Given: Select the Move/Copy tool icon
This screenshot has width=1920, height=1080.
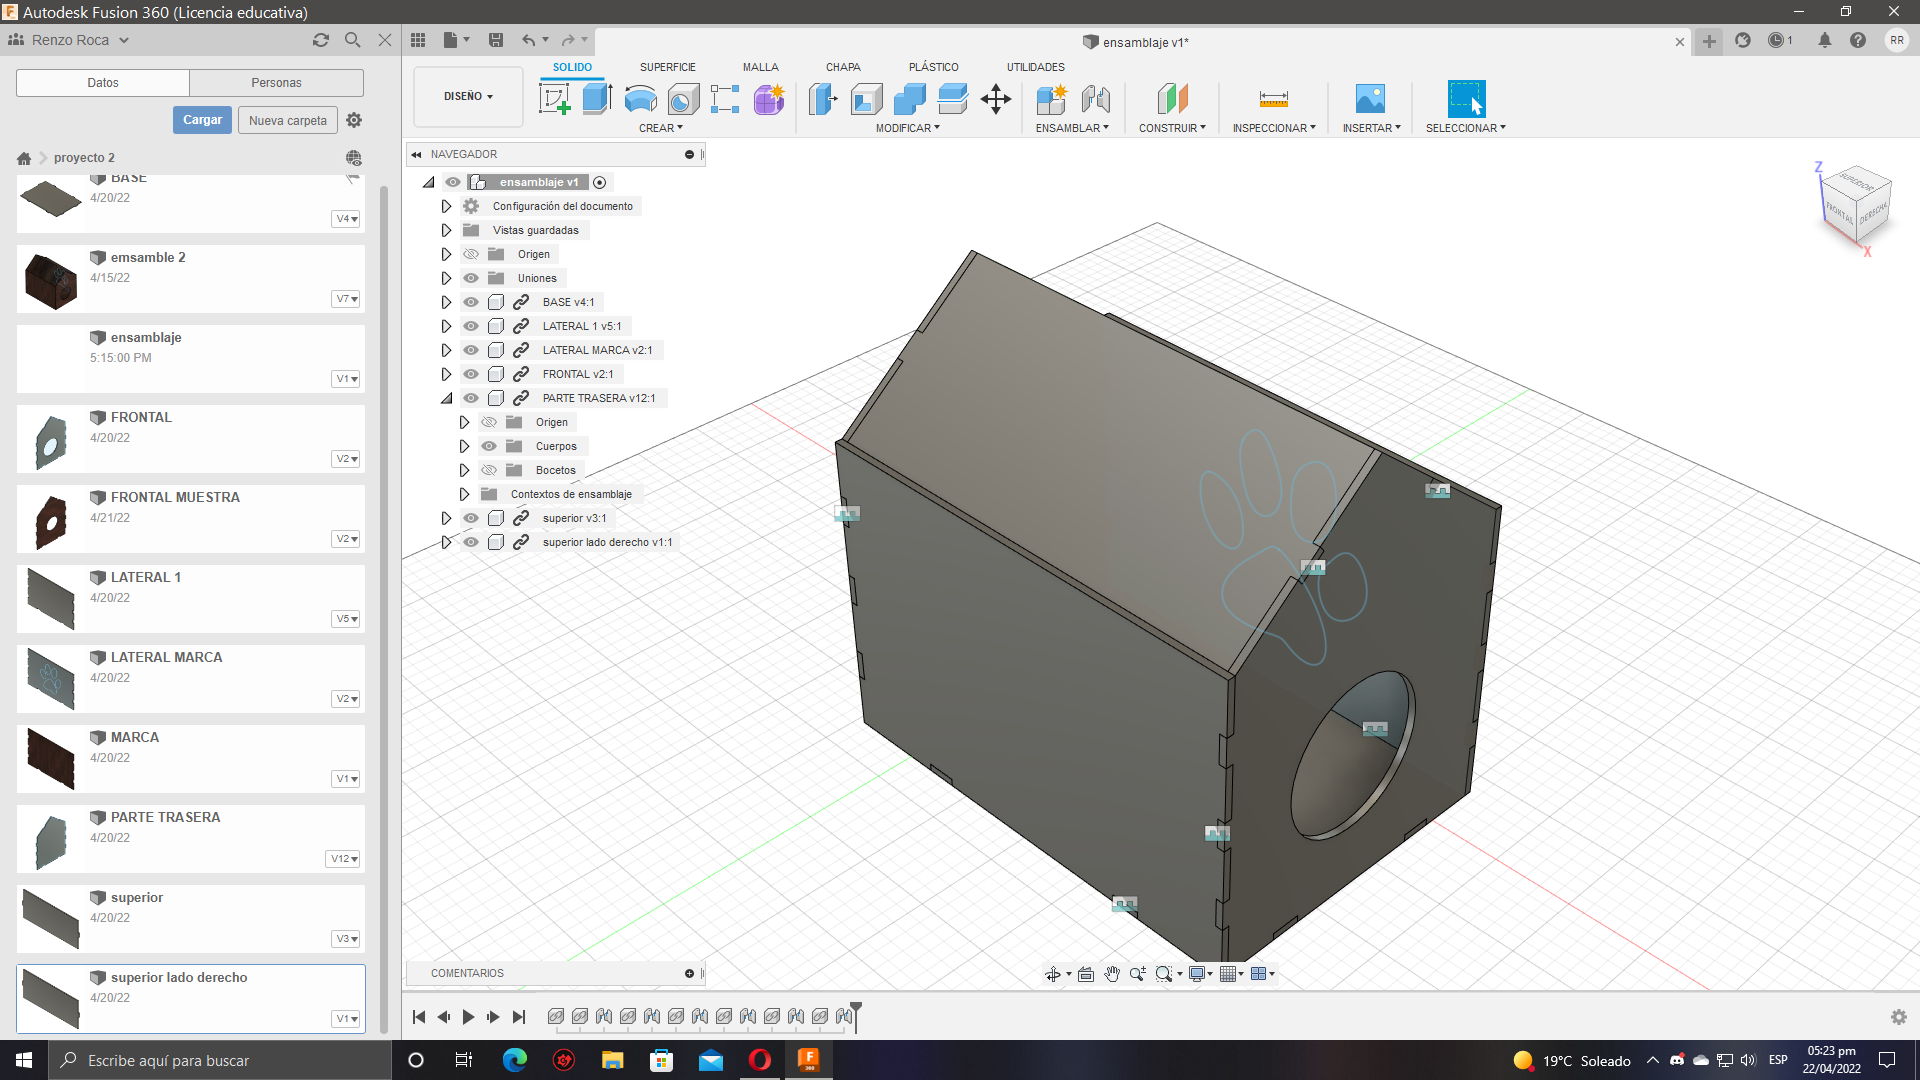Looking at the screenshot, I should point(996,99).
